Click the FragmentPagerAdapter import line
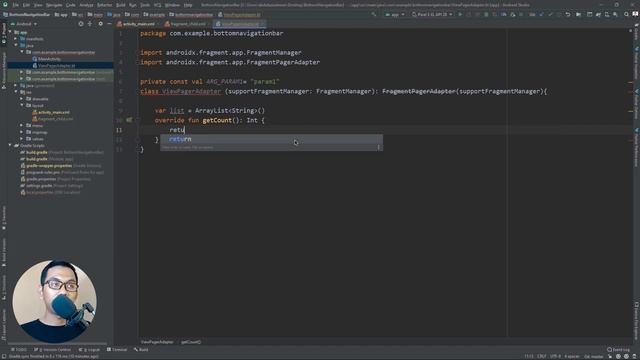The image size is (640, 360). [230, 62]
